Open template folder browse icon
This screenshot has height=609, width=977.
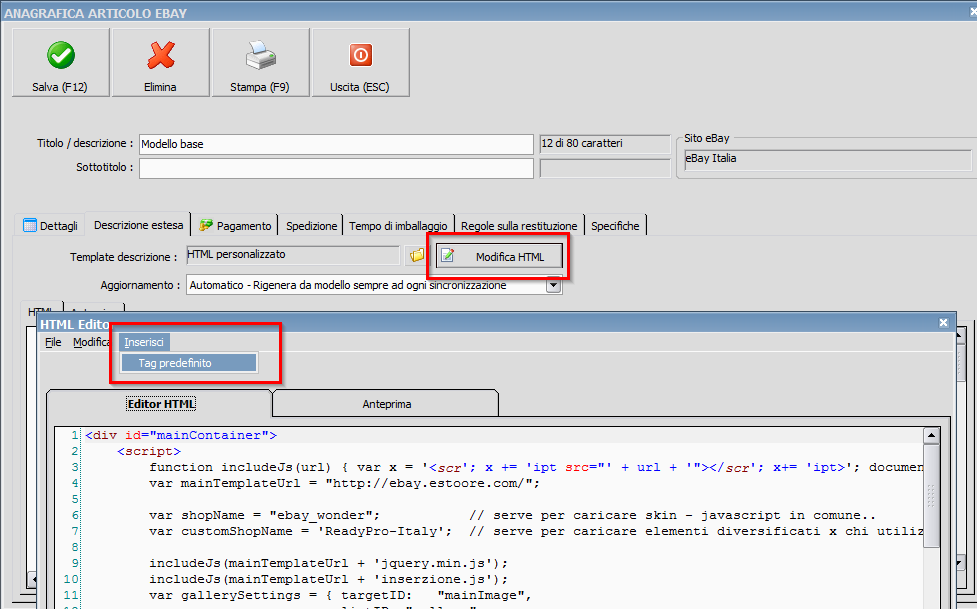pyautogui.click(x=417, y=255)
